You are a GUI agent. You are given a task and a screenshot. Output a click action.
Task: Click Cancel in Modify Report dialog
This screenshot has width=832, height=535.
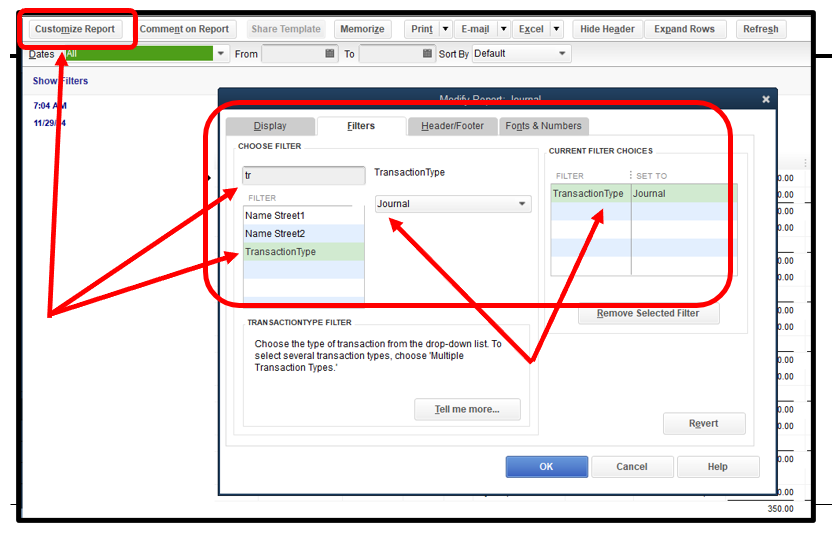click(632, 467)
